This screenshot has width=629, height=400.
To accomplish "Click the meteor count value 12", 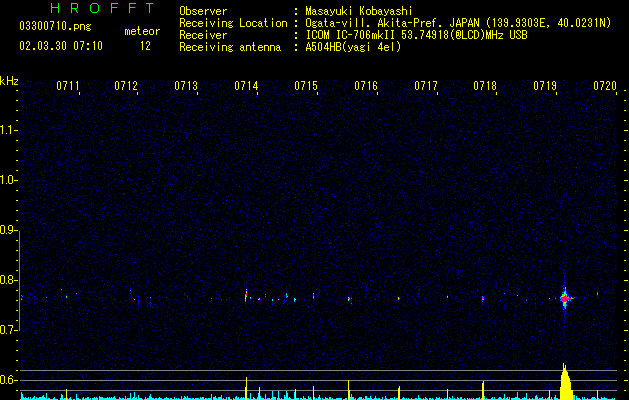I will [x=145, y=46].
